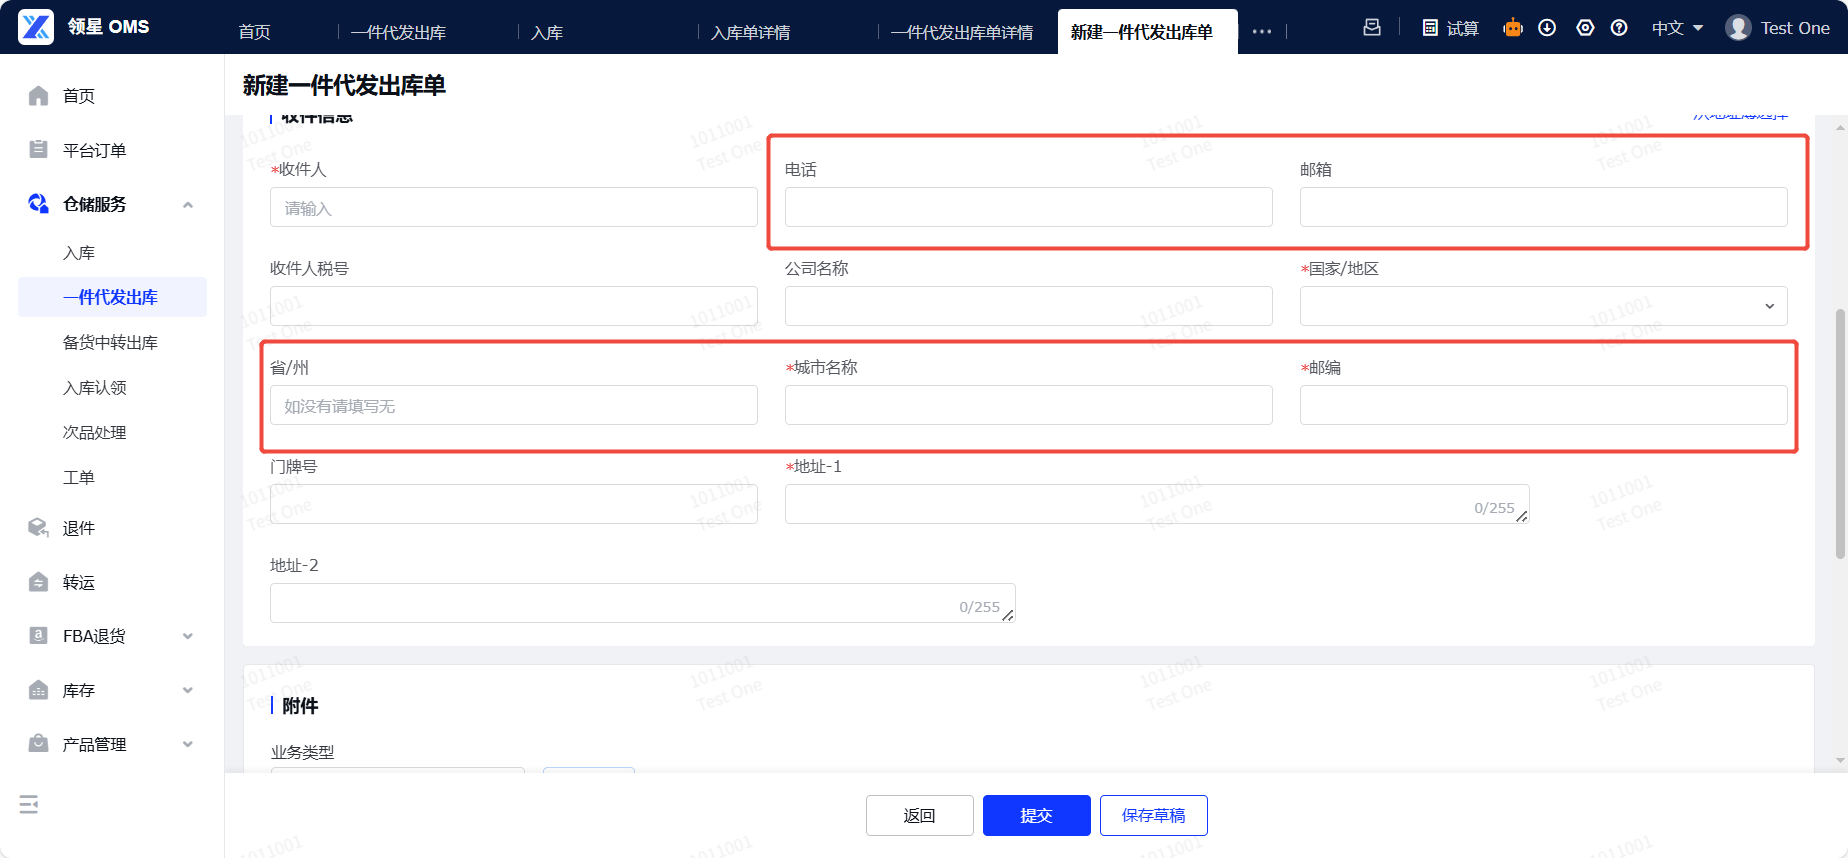Click the 转运 sidebar icon
This screenshot has height=858, width=1848.
(x=38, y=582)
